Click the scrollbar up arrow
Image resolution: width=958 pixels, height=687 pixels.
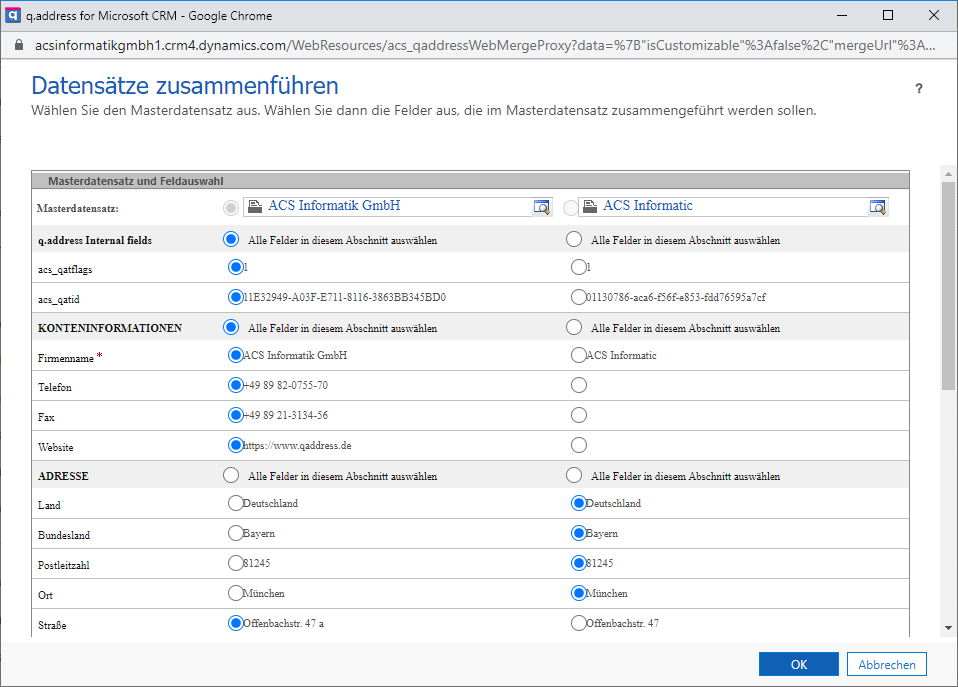948,173
